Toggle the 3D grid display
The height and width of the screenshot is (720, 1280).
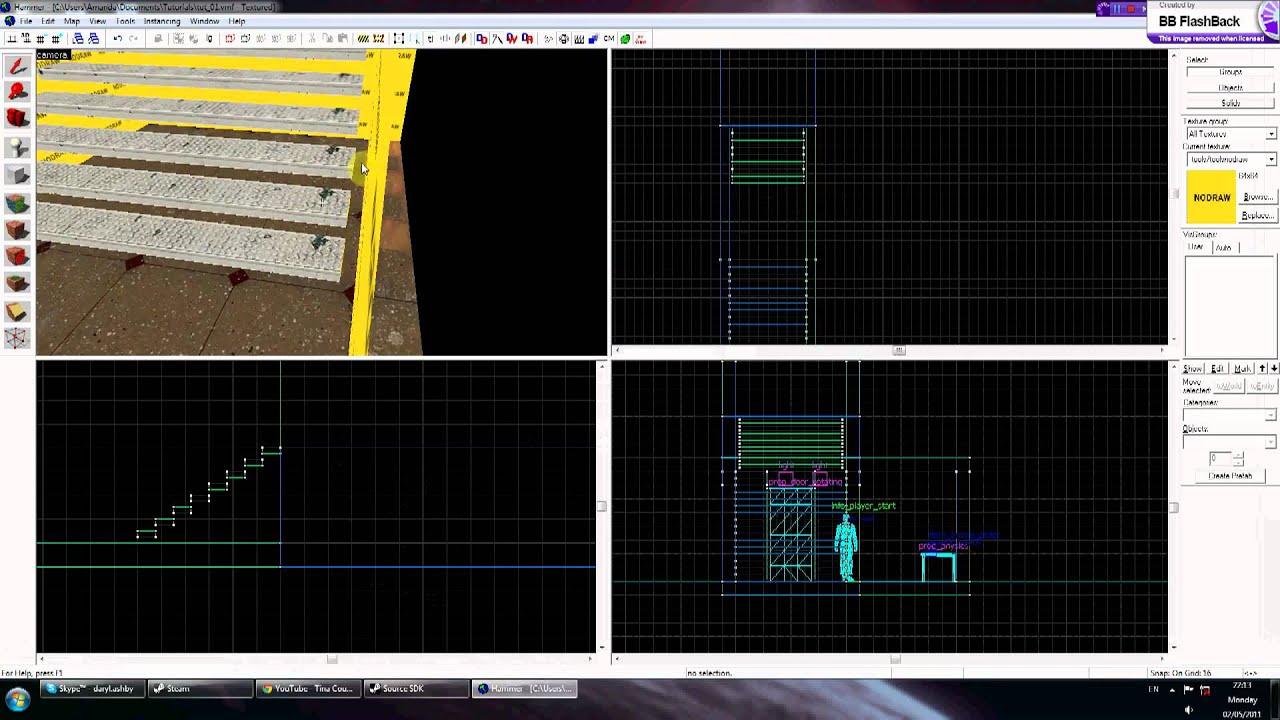pos(24,39)
